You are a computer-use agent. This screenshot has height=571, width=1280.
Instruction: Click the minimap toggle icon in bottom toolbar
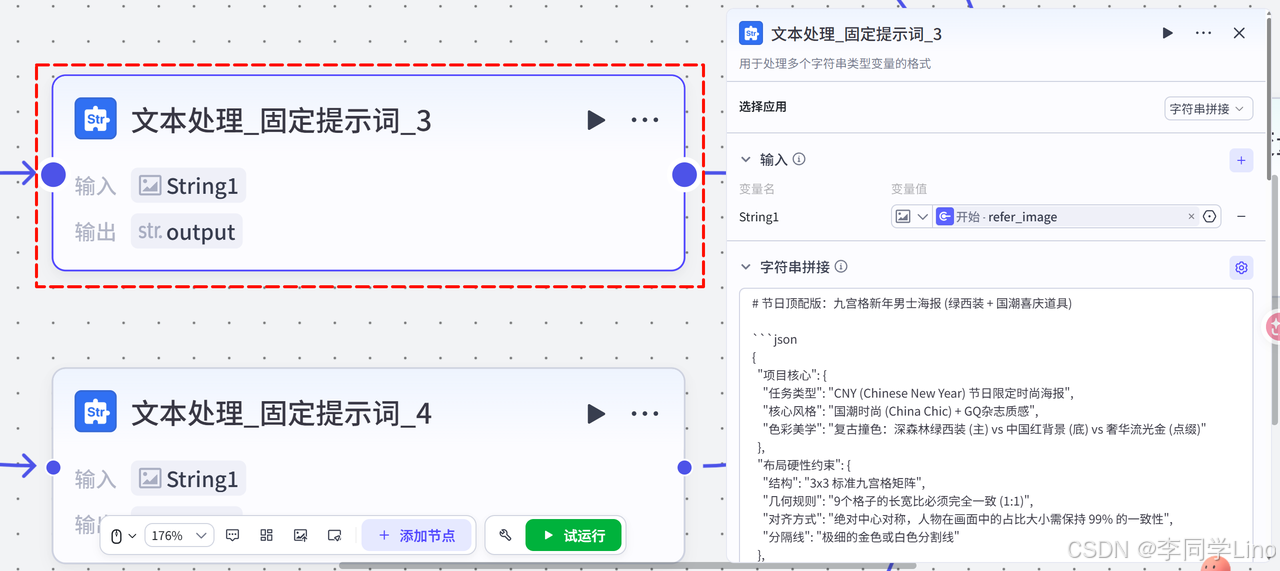coord(335,536)
